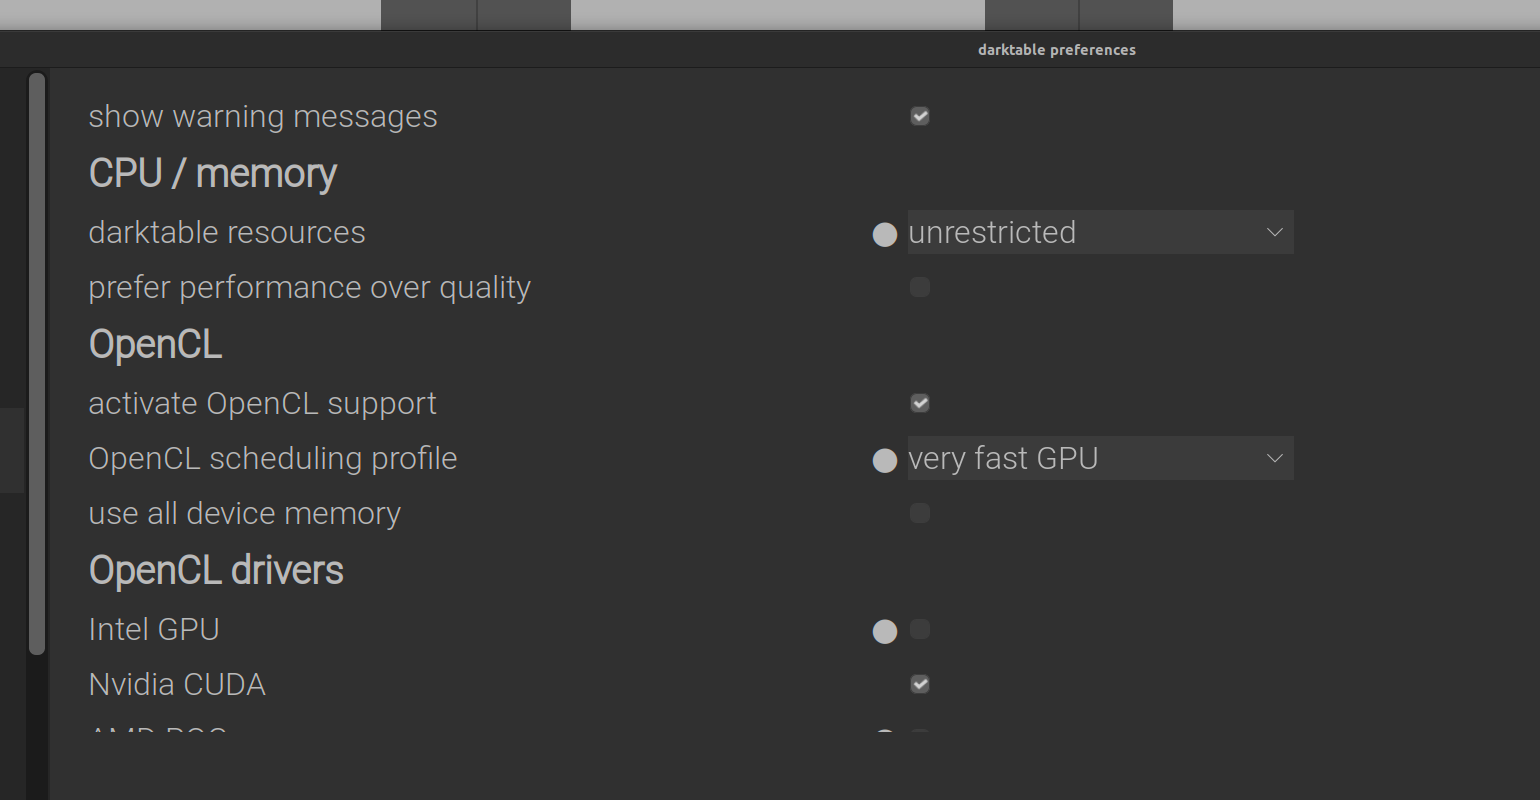The width and height of the screenshot is (1540, 800).
Task: Tick the Intel GPU driver checkbox
Action: pos(920,629)
